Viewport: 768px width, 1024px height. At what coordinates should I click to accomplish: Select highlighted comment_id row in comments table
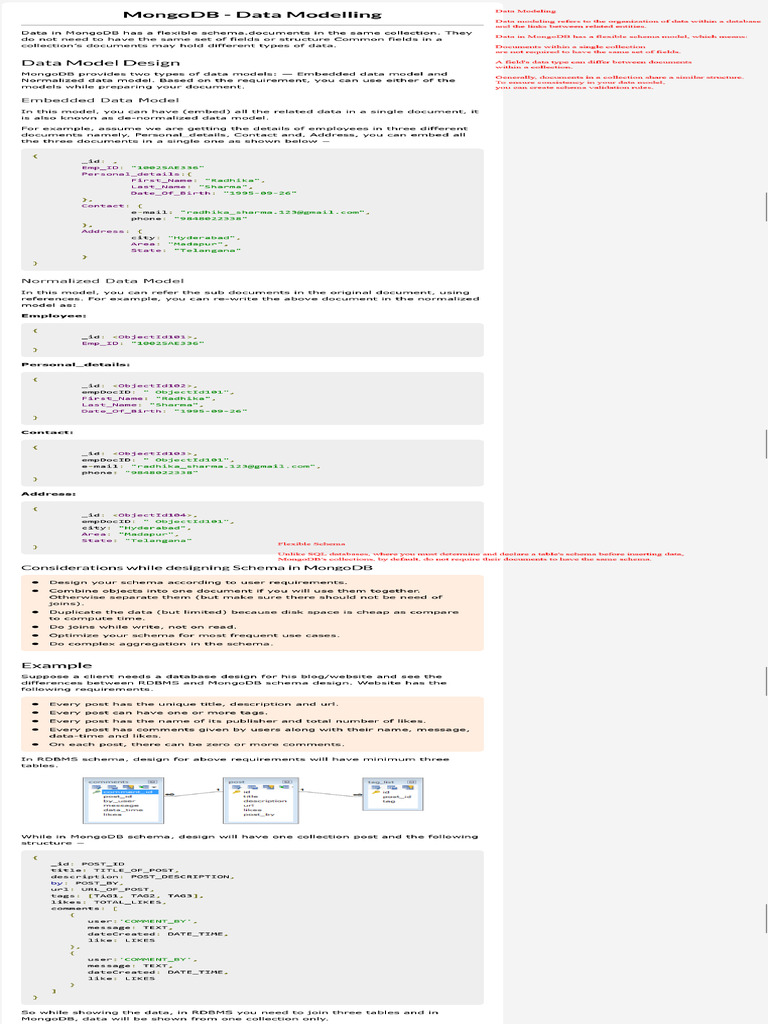coord(130,792)
